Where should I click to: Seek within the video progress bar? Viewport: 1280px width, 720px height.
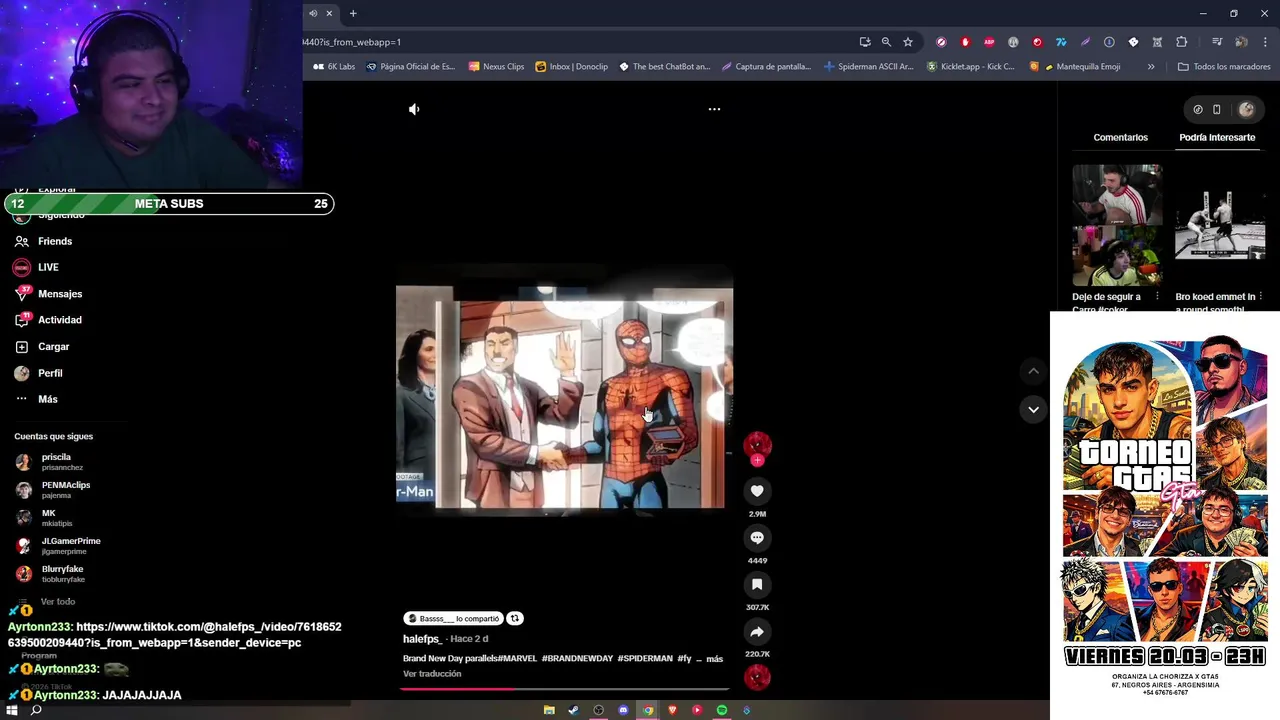[565, 688]
